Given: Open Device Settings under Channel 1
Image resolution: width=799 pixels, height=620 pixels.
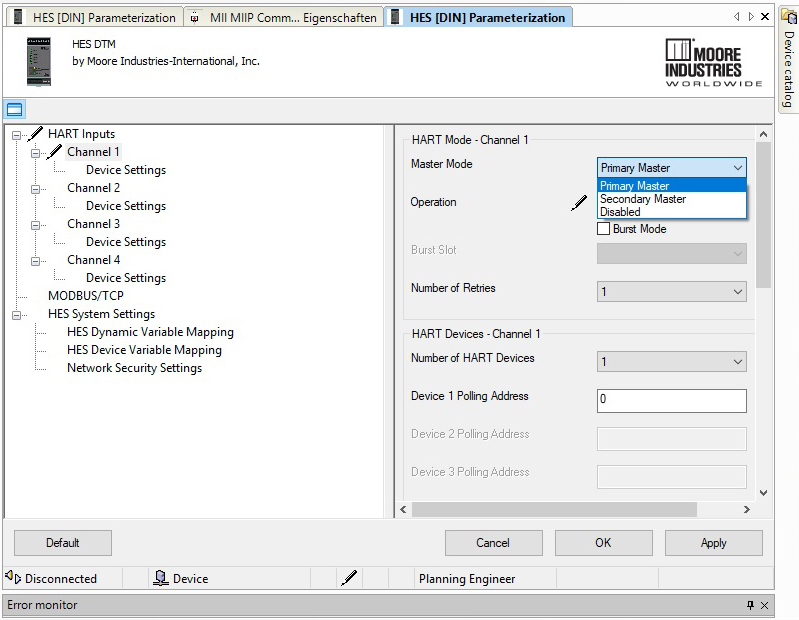Looking at the screenshot, I should click(126, 170).
